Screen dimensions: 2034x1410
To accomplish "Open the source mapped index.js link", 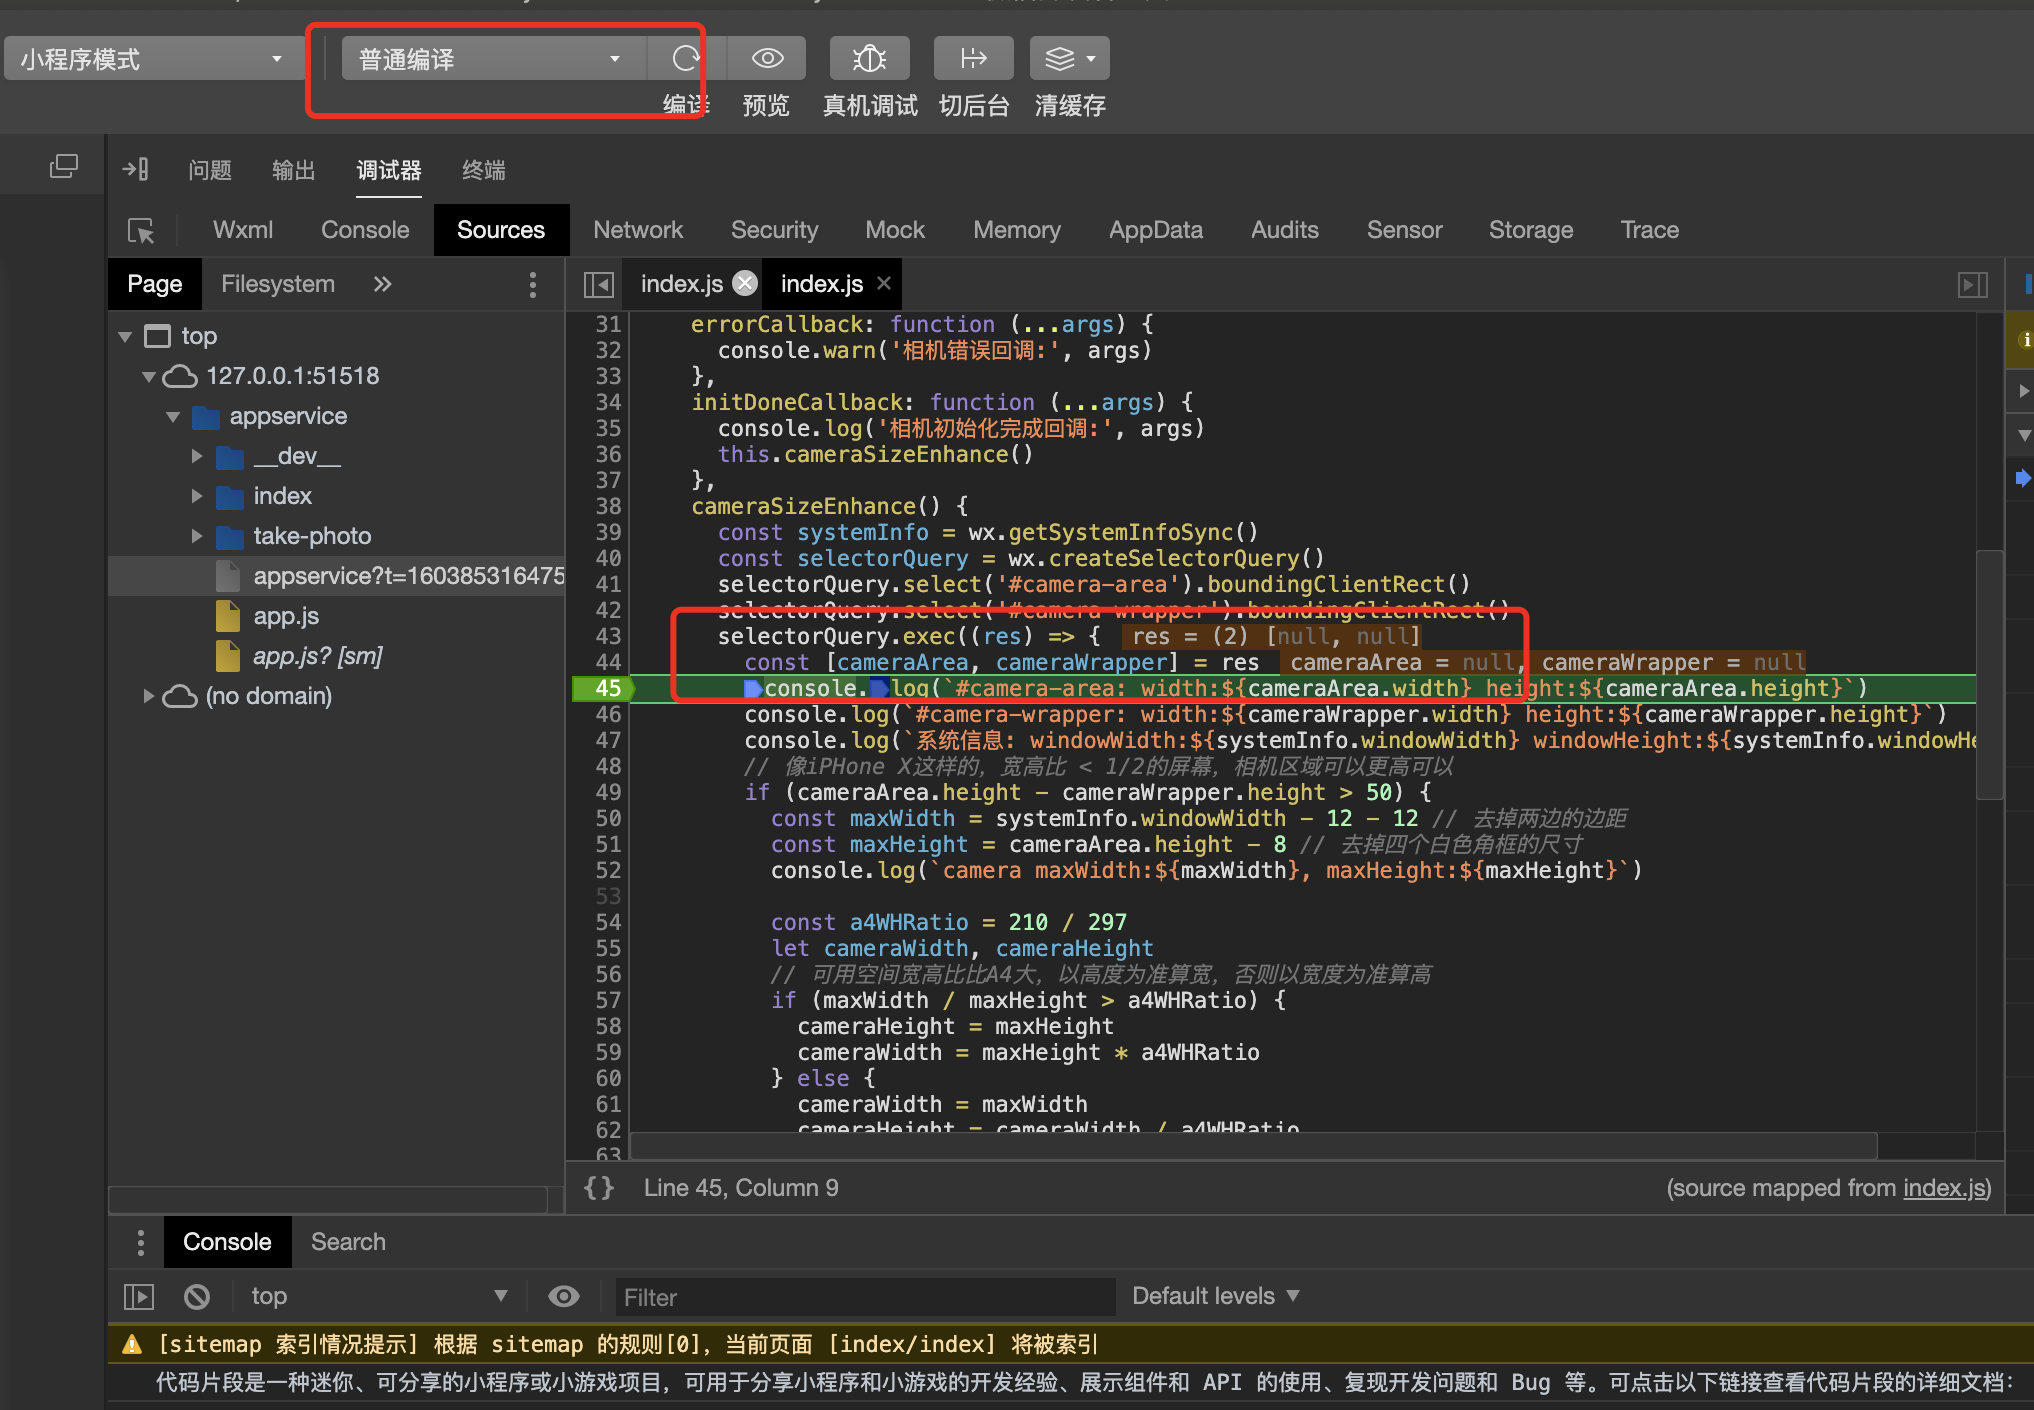I will (x=1944, y=1188).
